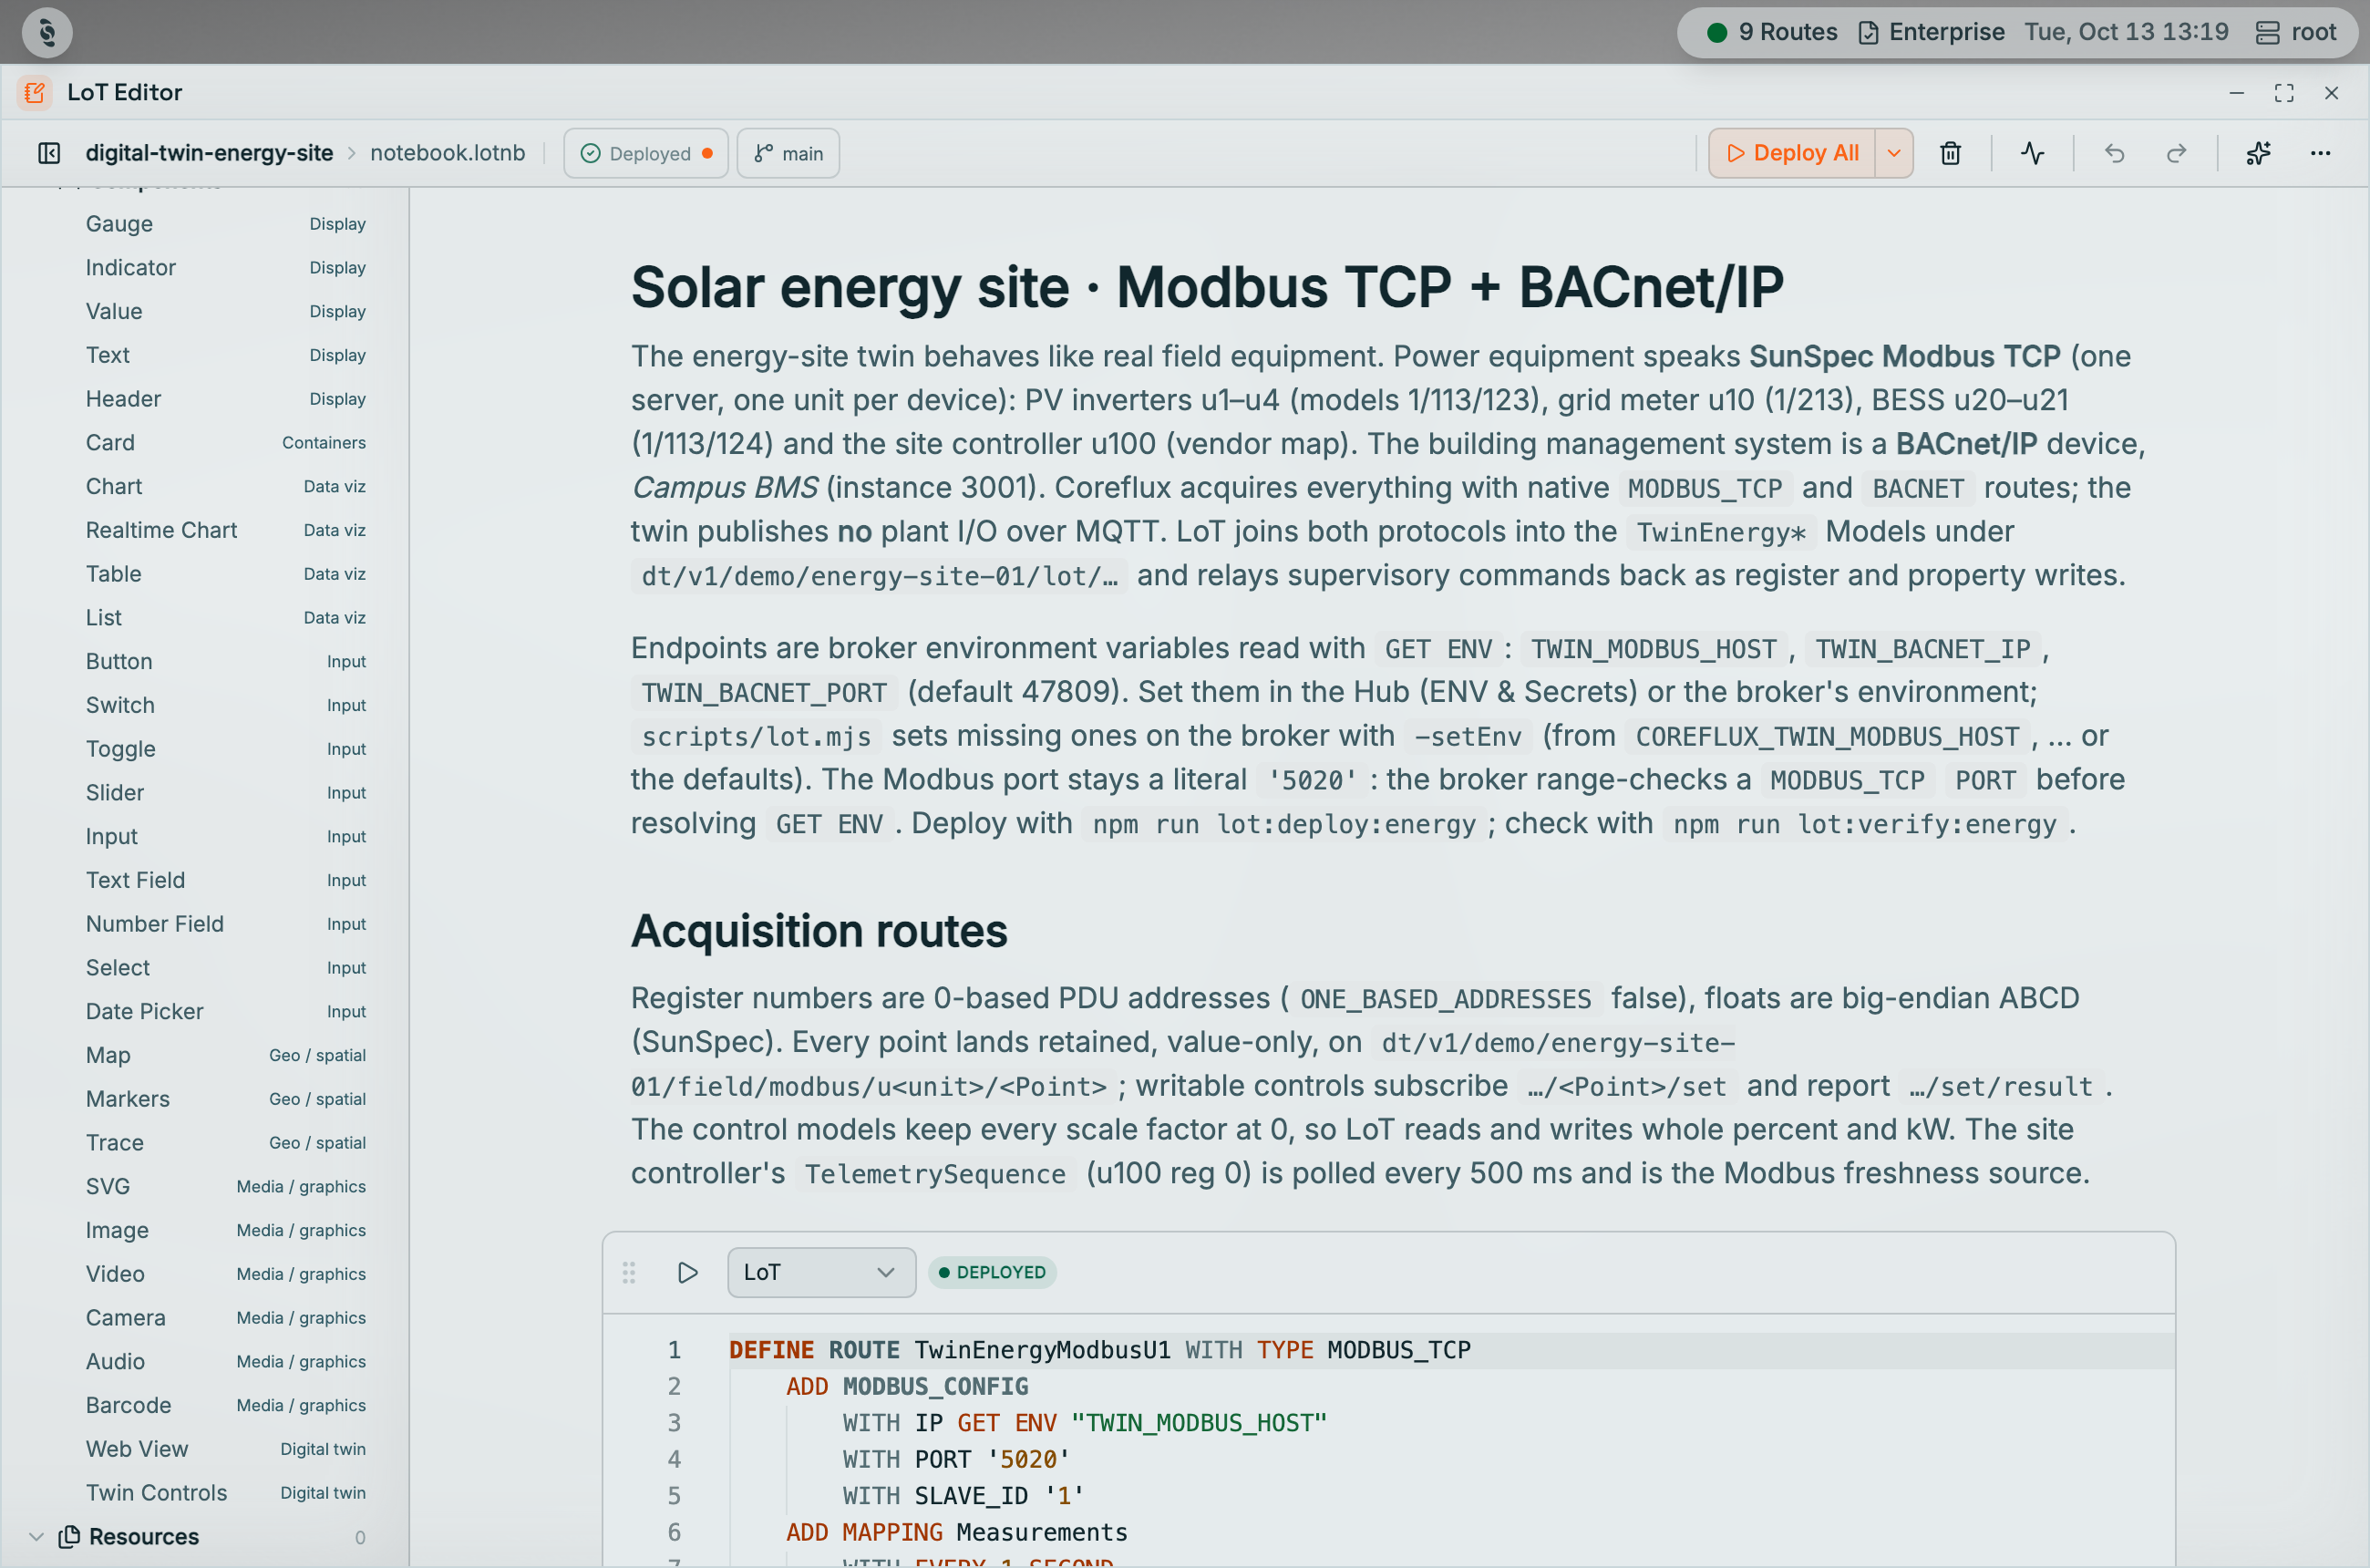Open the AI sparkle assistant icon
The height and width of the screenshot is (1568, 2370).
coord(2258,153)
